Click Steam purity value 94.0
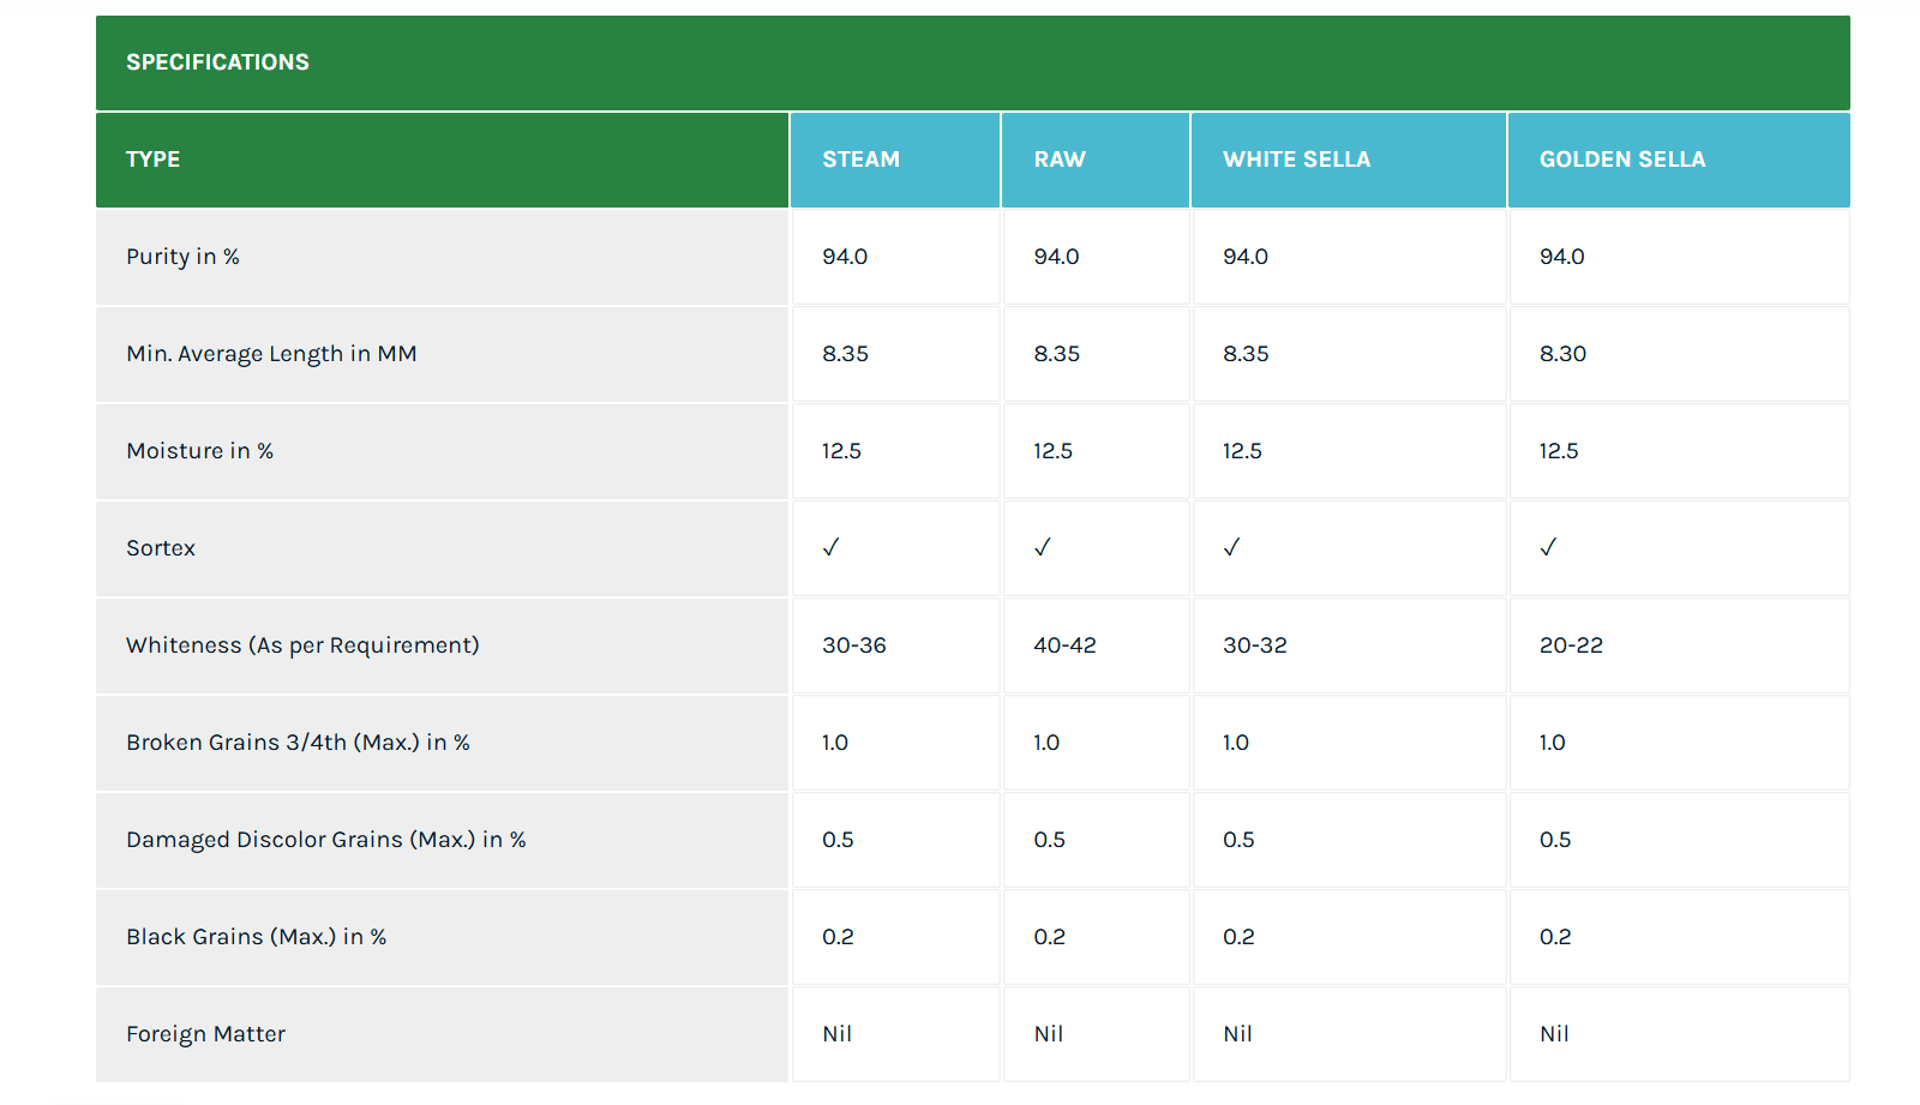This screenshot has height=1105, width=1920. (845, 257)
